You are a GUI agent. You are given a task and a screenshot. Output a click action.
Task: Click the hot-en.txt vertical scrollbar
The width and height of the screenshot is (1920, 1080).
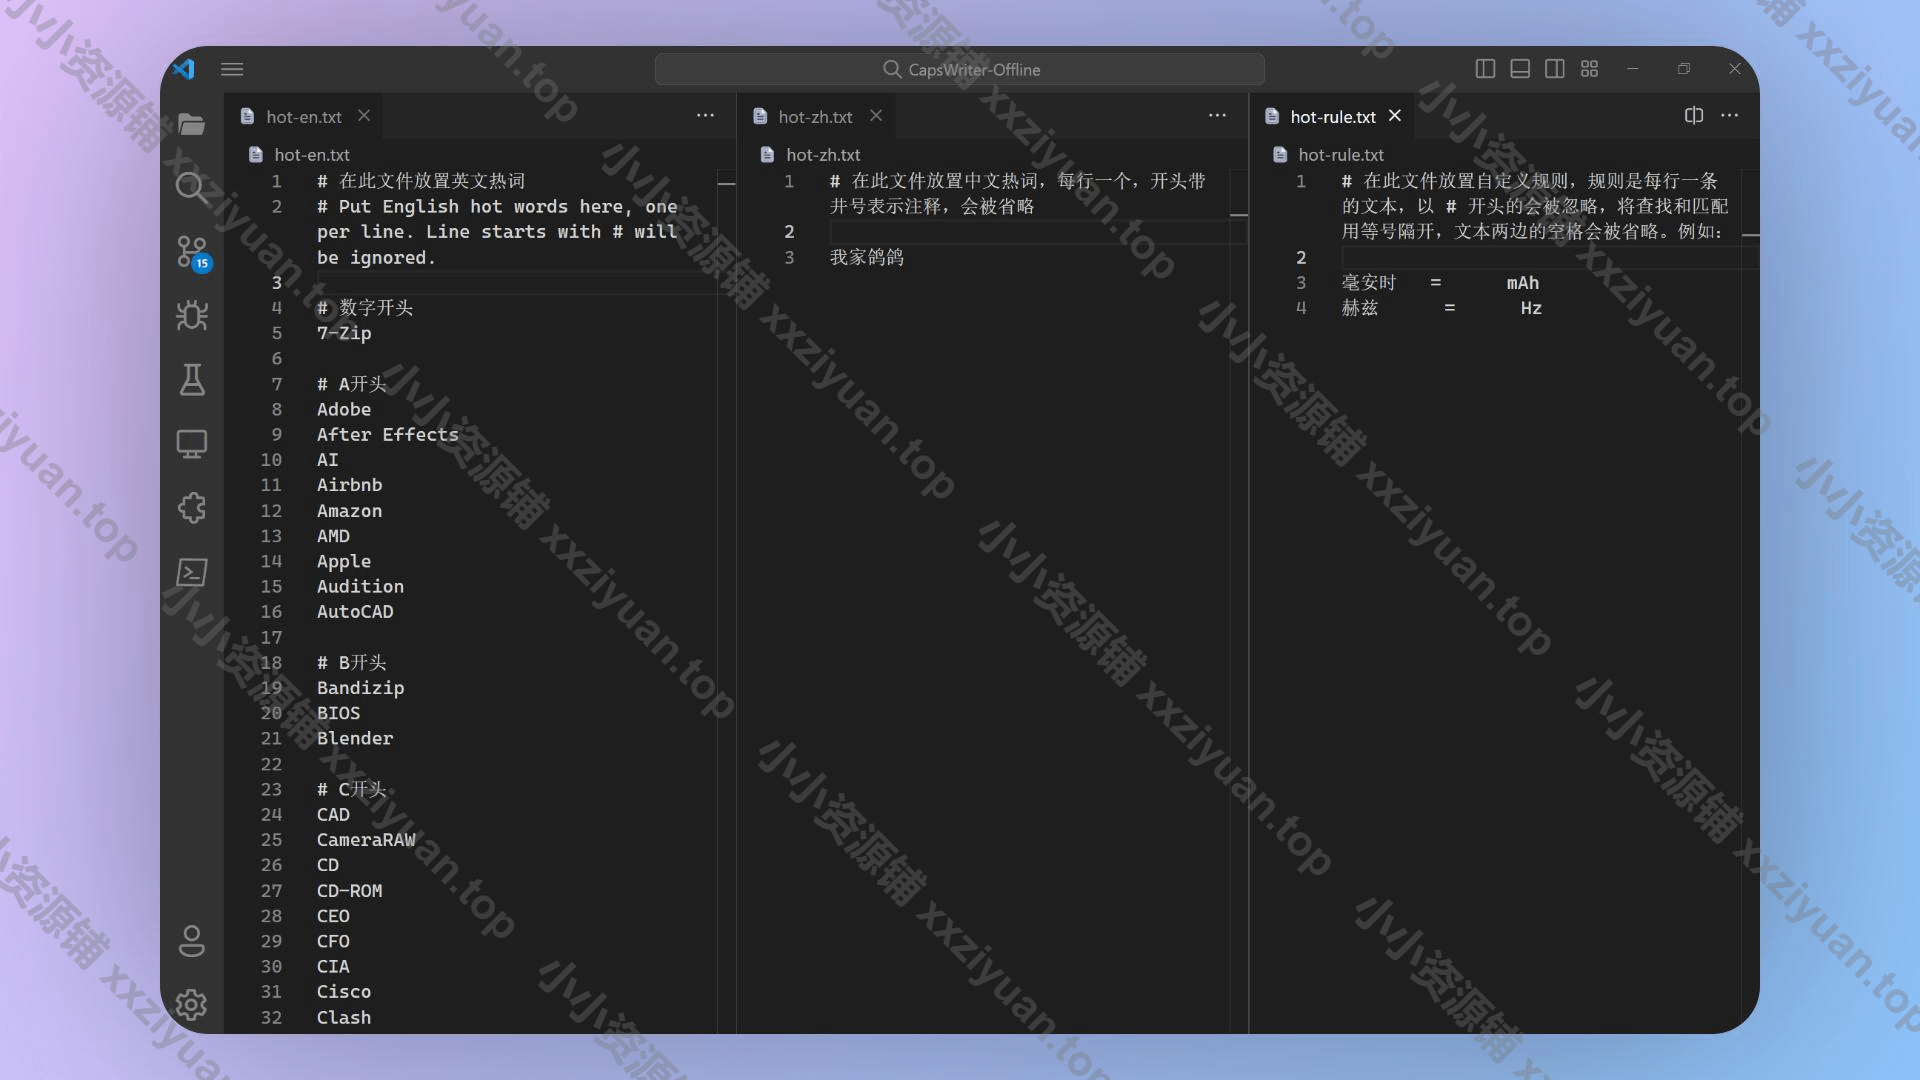point(727,600)
